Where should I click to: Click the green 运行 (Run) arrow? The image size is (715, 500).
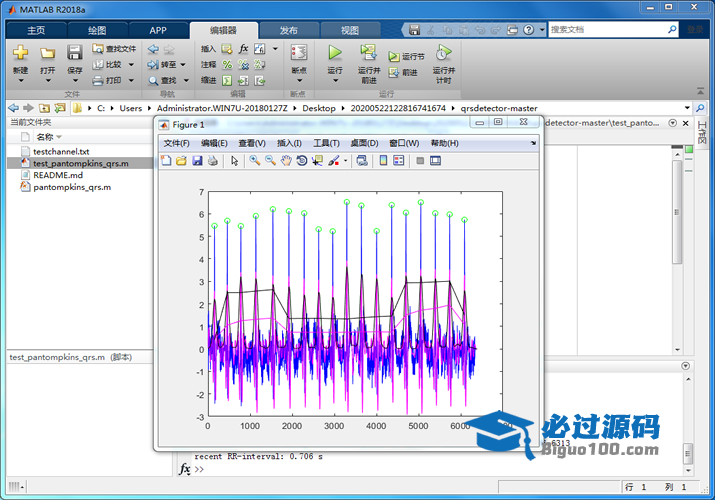pyautogui.click(x=335, y=52)
